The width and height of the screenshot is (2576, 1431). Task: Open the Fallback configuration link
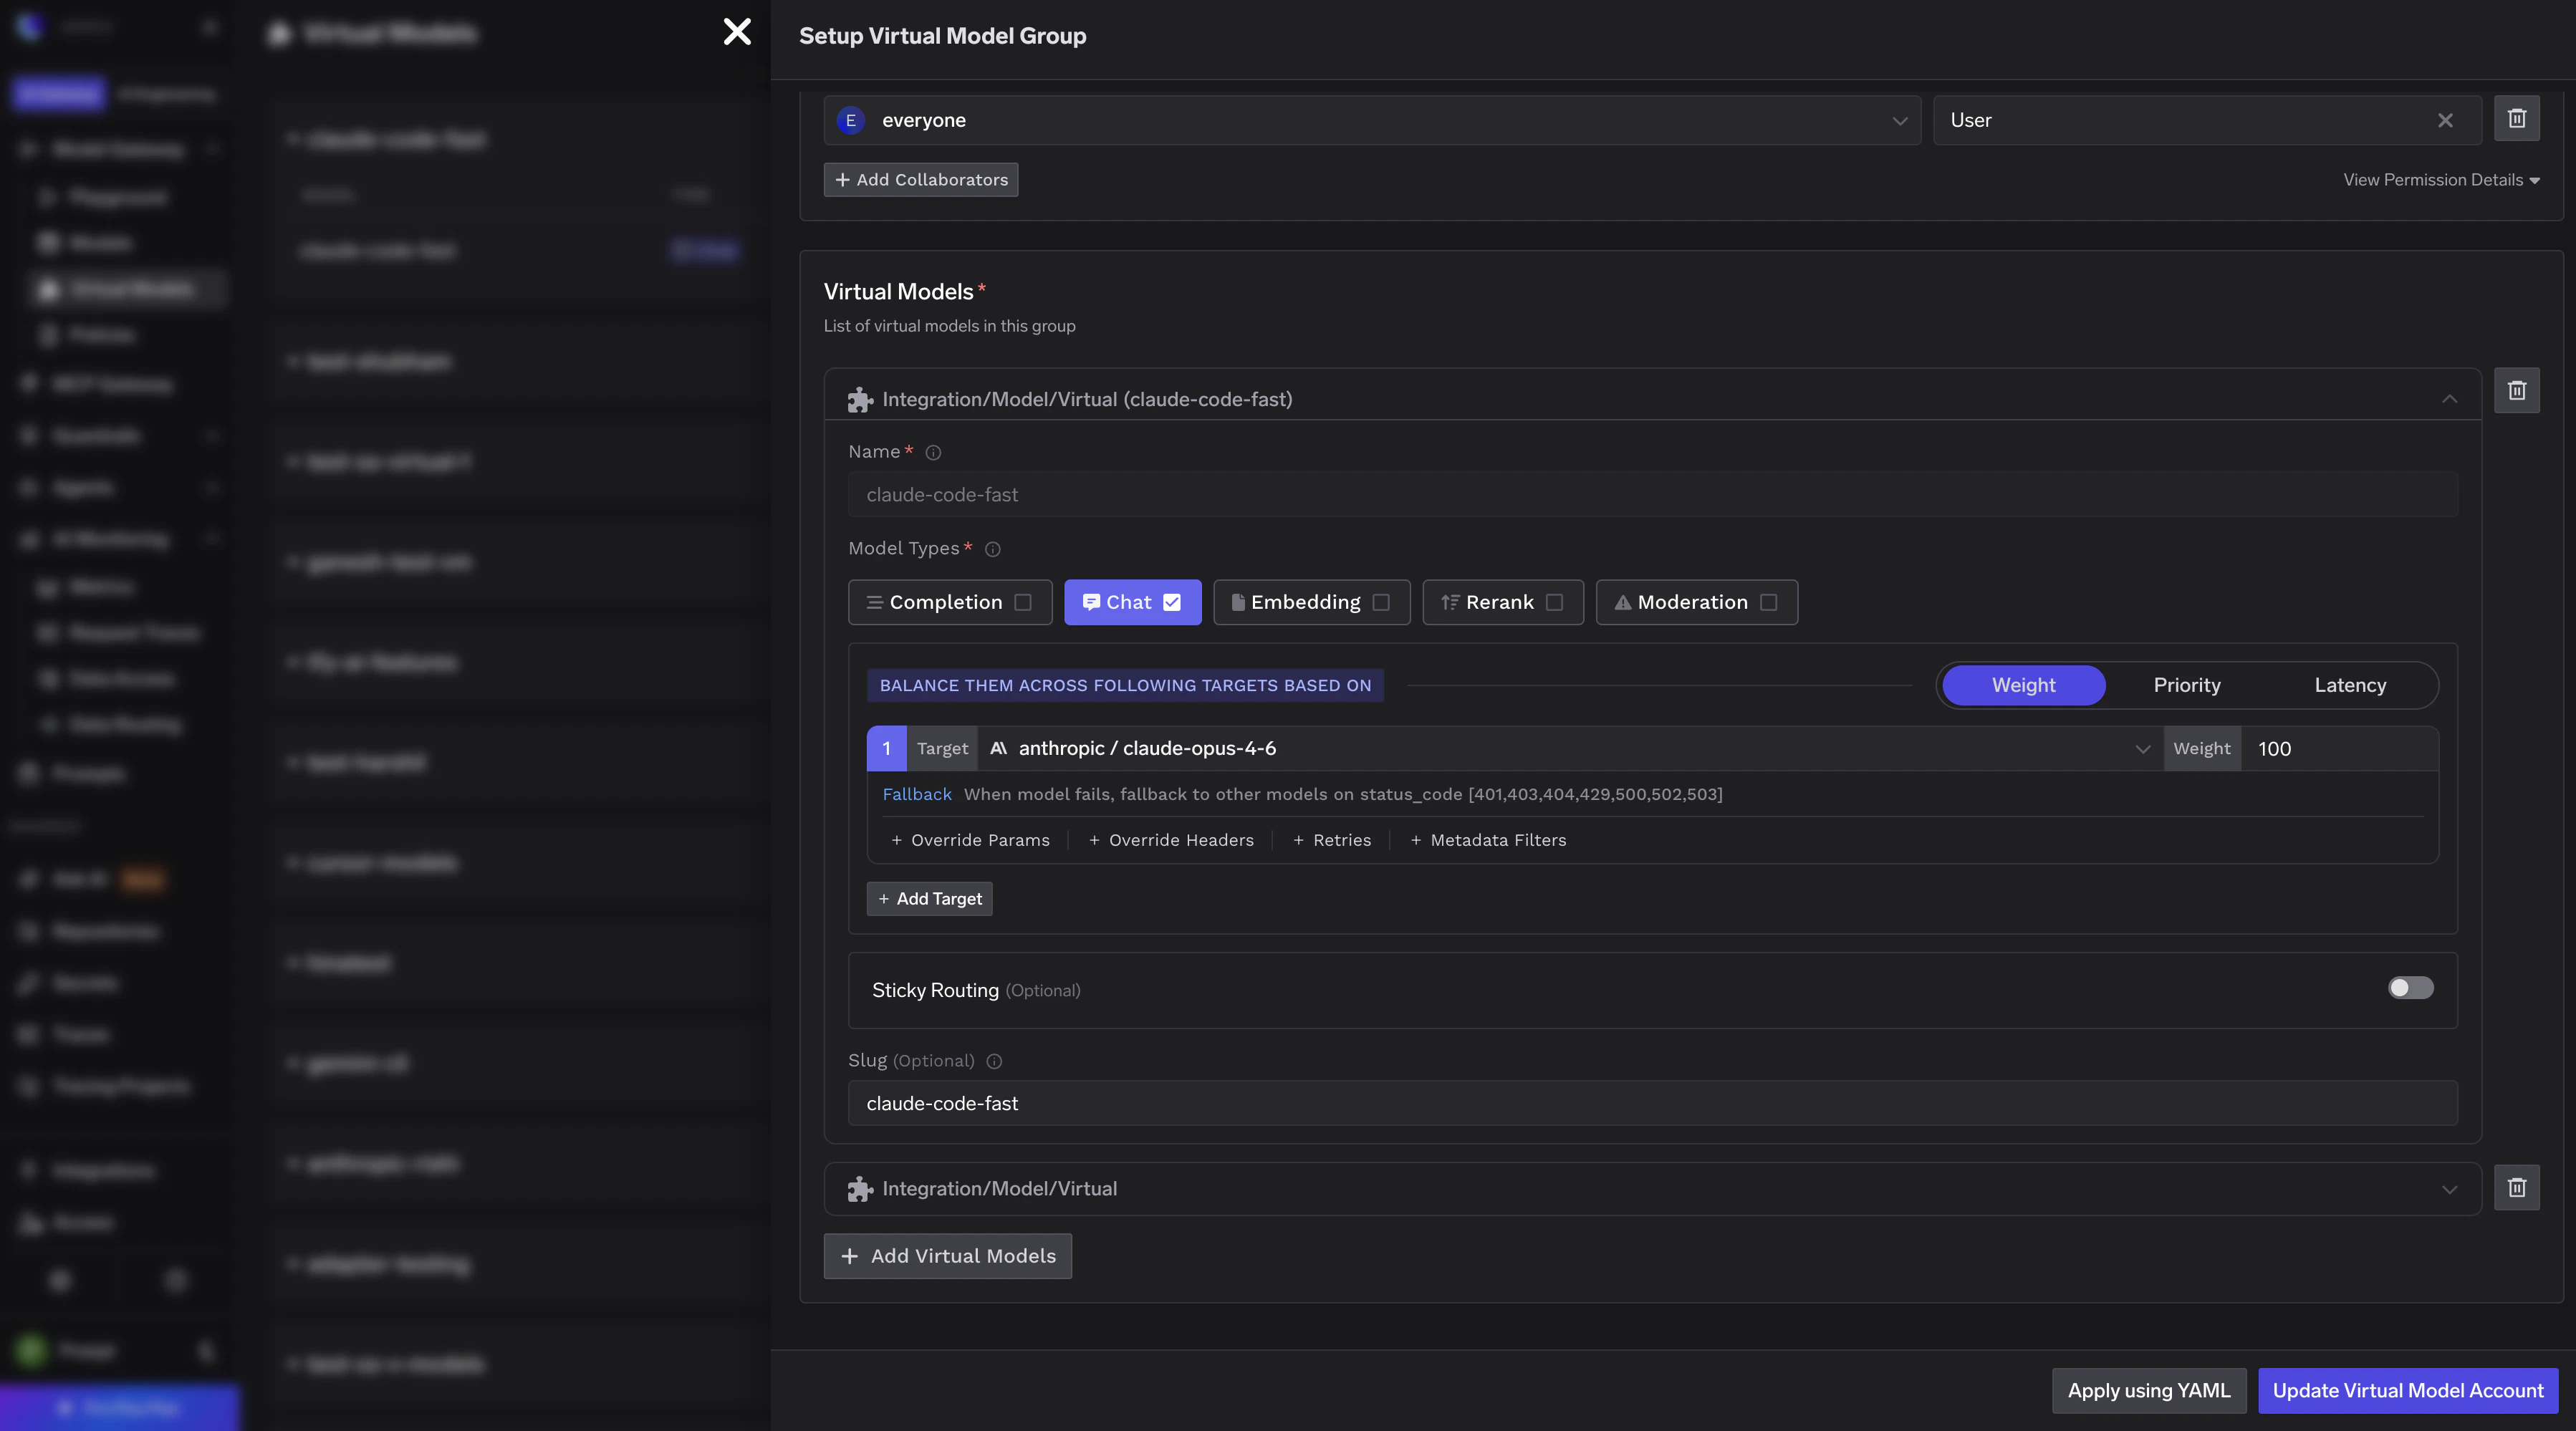pyautogui.click(x=916, y=794)
